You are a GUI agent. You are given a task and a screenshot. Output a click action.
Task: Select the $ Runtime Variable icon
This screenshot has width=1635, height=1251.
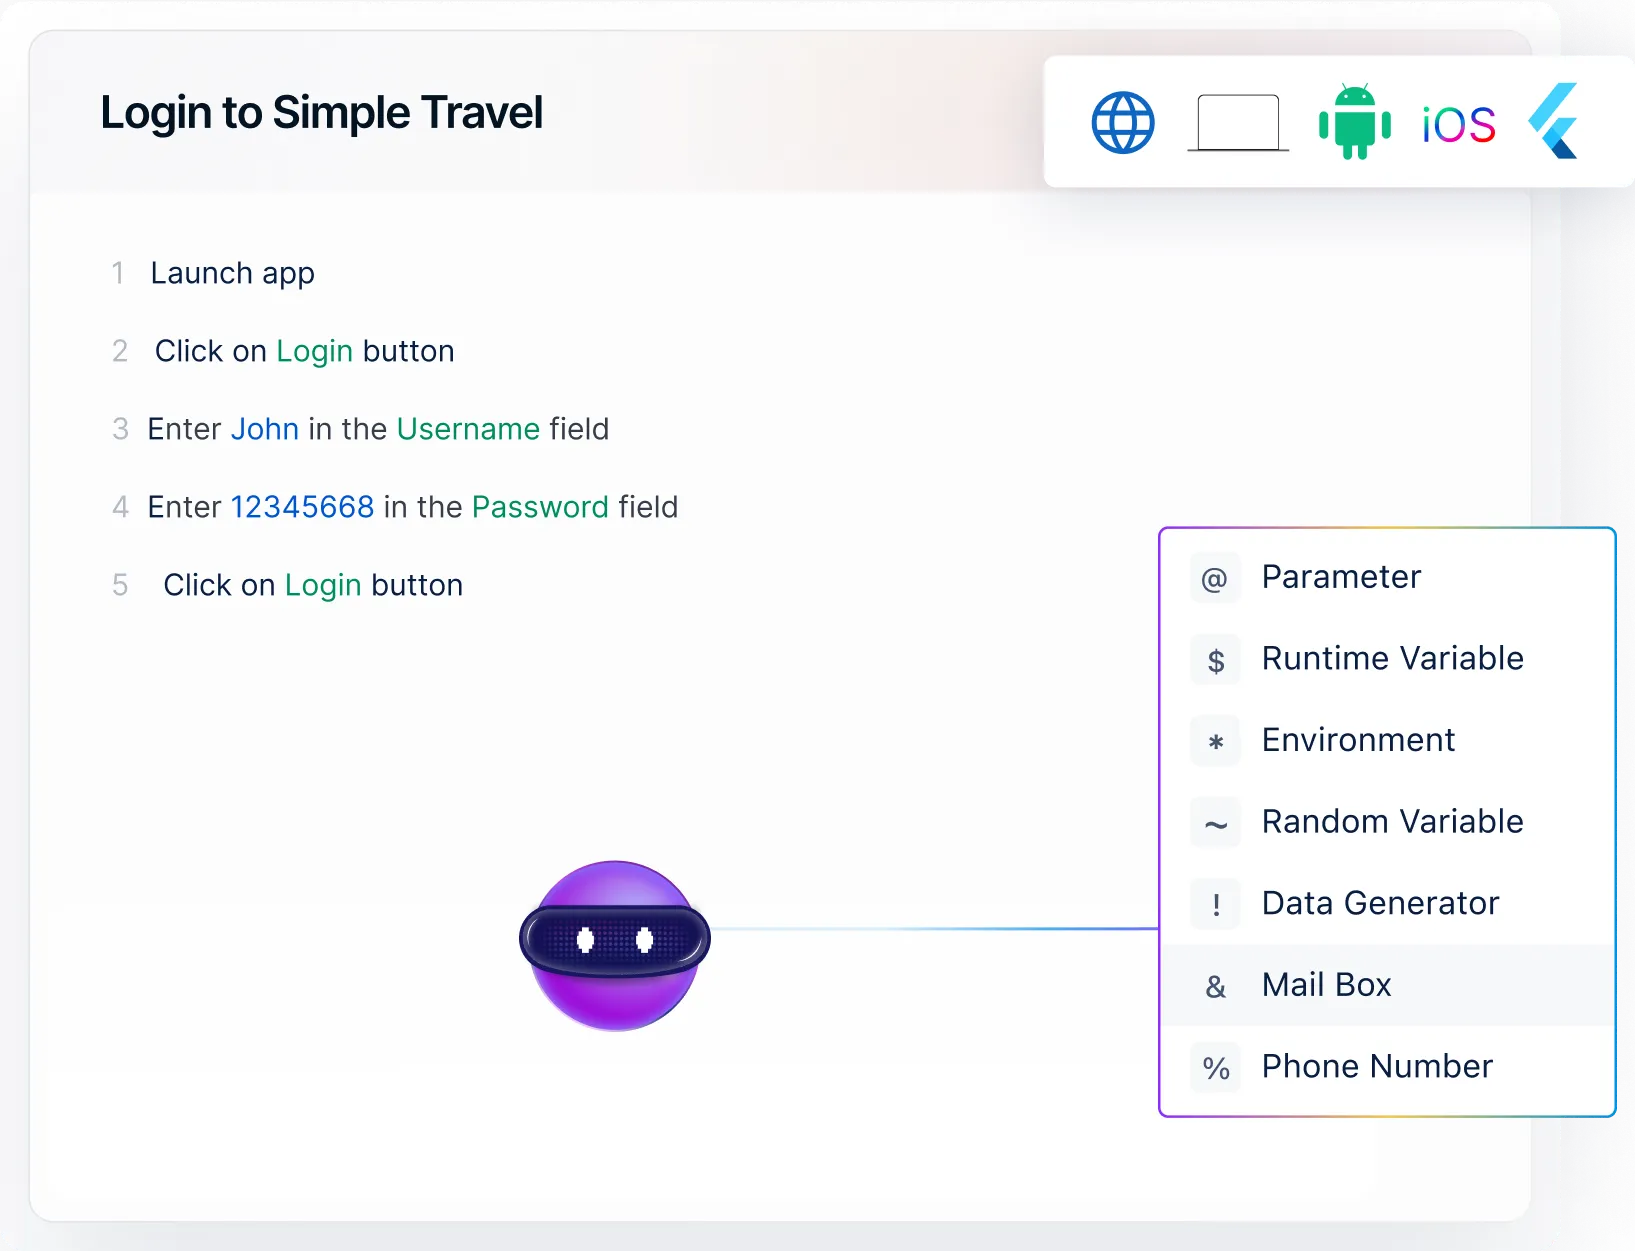click(1214, 659)
